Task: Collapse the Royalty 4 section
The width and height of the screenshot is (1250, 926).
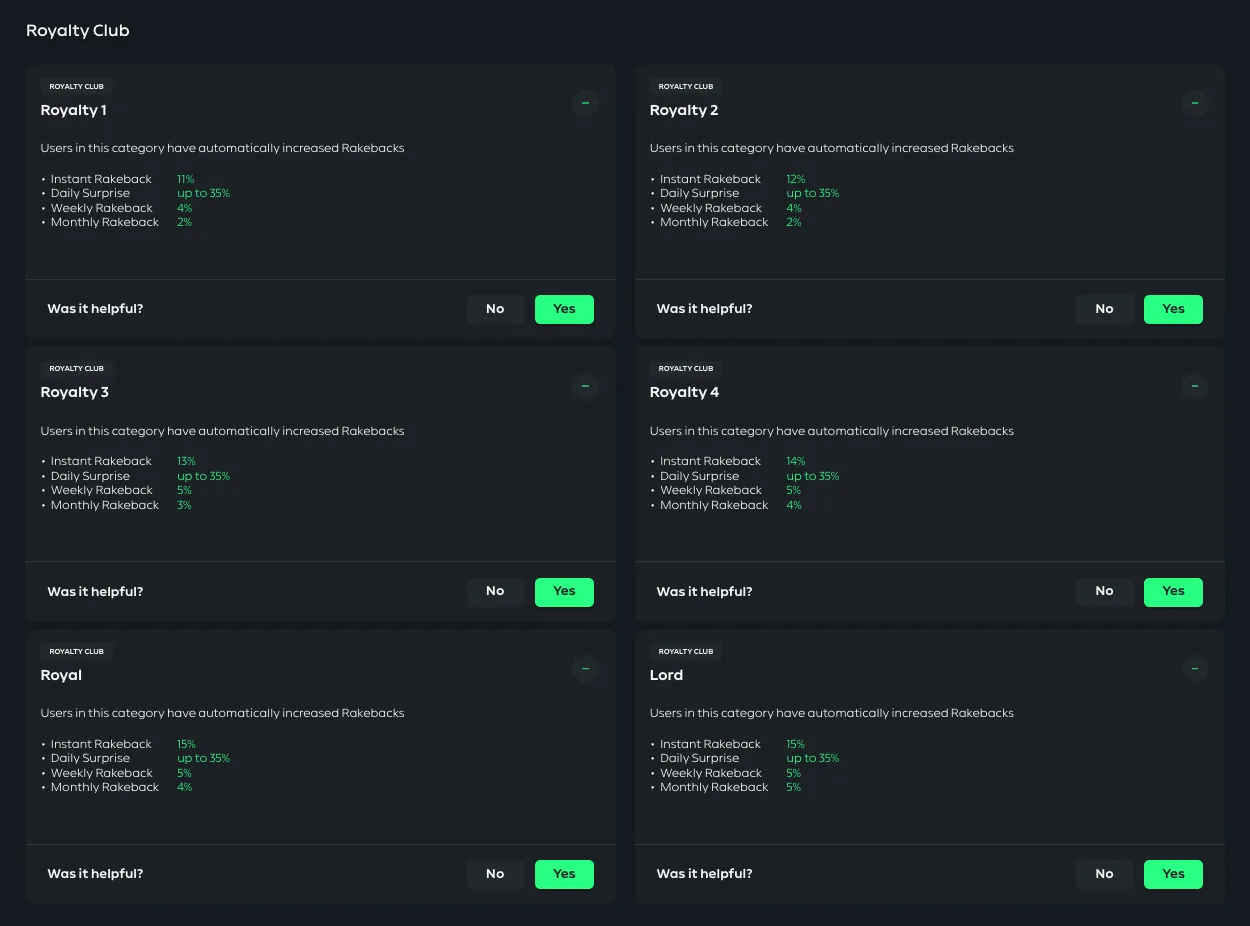Action: click(x=1194, y=386)
